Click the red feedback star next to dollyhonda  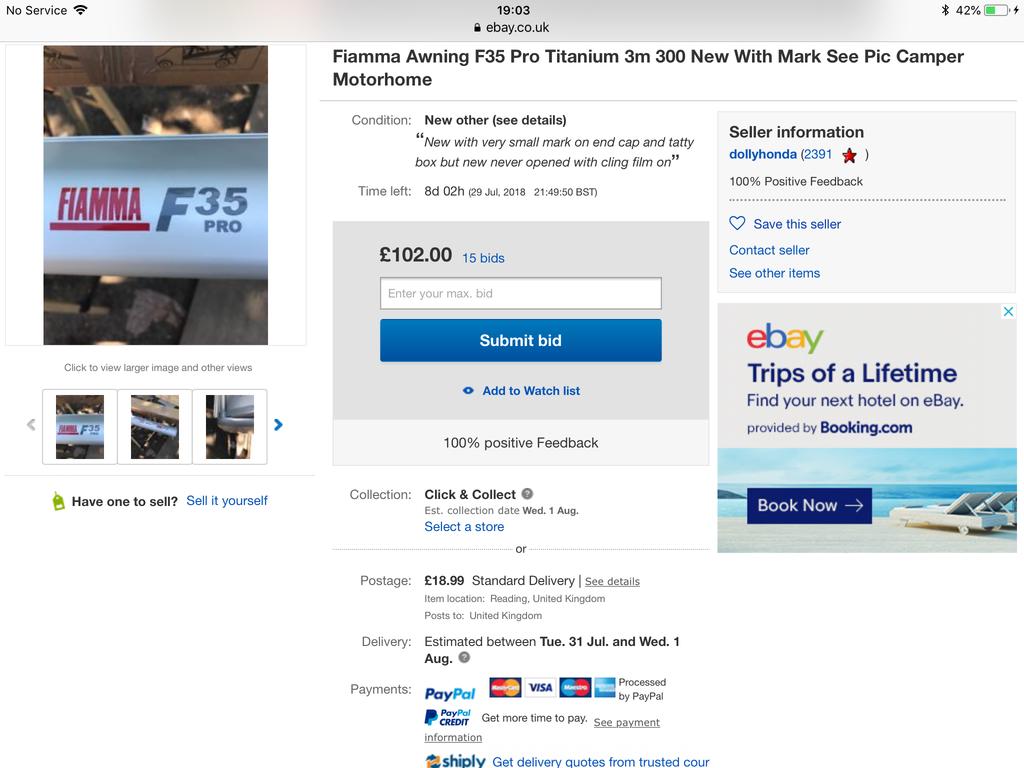[849, 155]
